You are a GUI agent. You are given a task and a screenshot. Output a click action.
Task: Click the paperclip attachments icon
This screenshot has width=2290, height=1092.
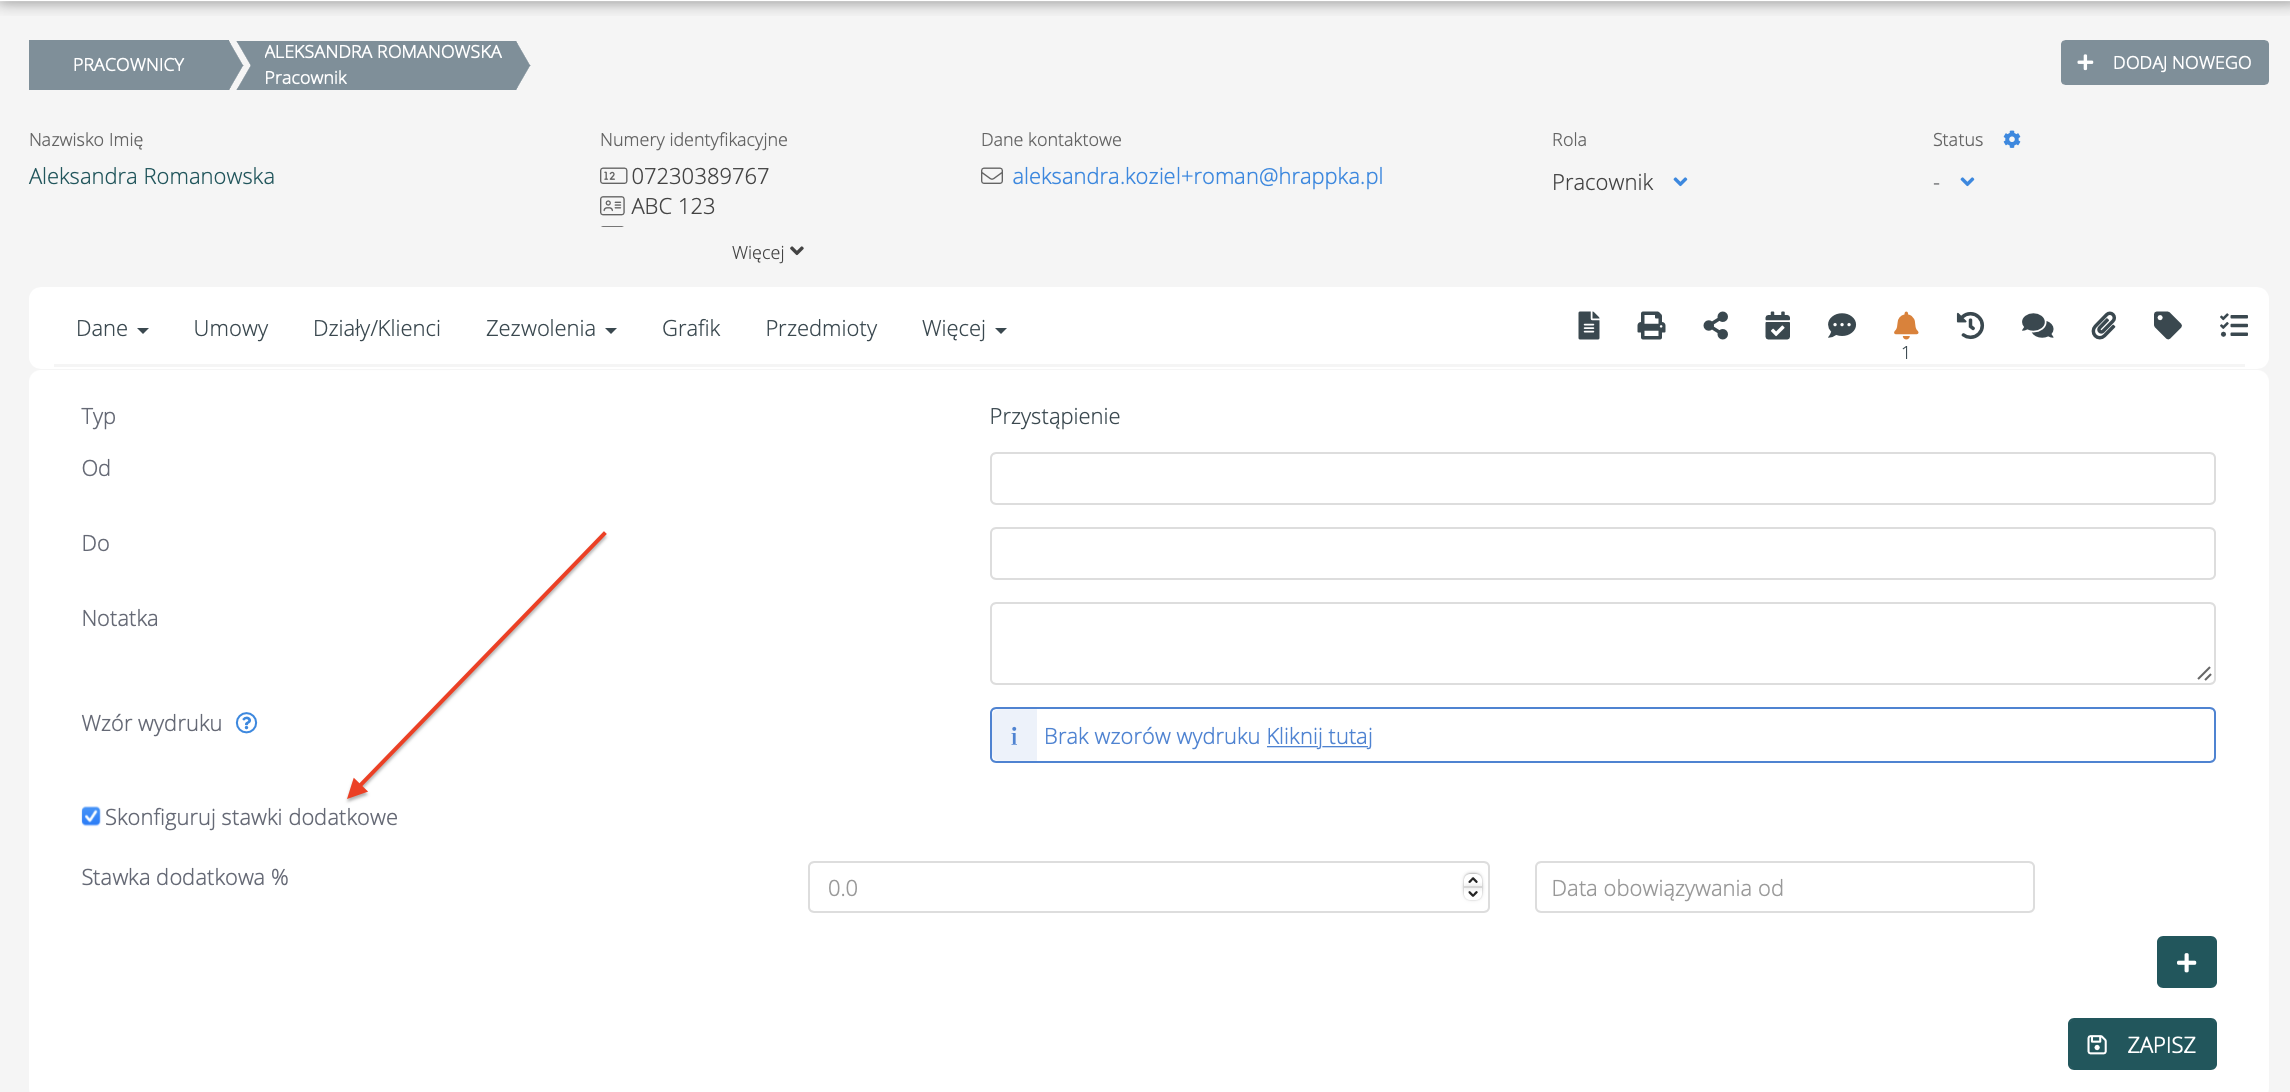(2103, 326)
